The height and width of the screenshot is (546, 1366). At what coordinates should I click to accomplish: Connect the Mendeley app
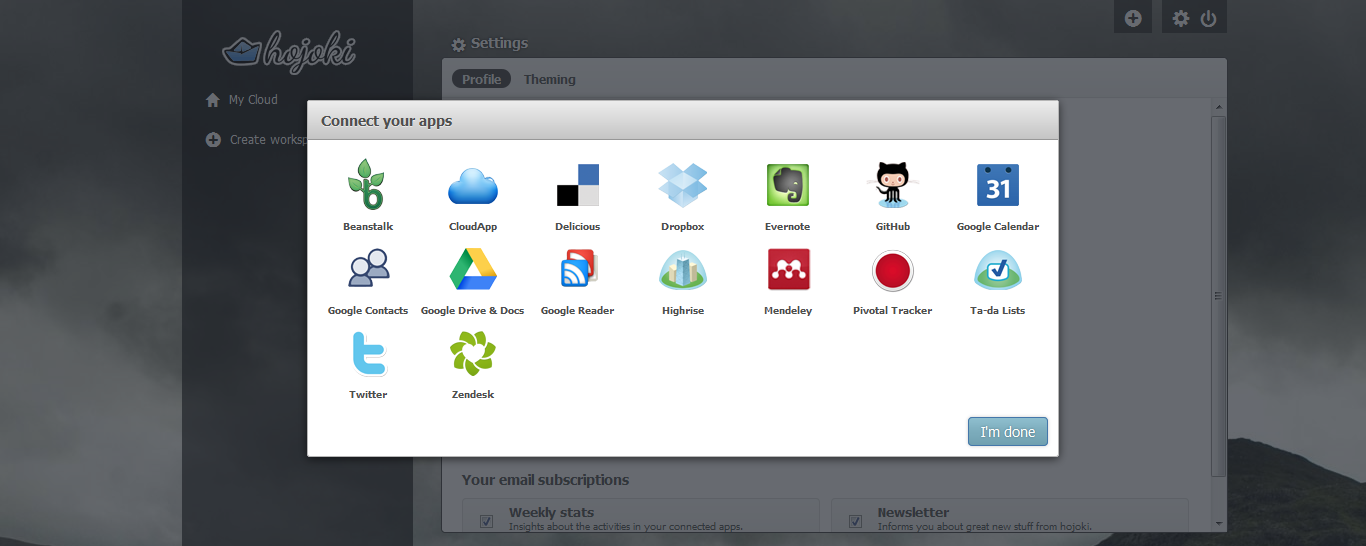[787, 270]
